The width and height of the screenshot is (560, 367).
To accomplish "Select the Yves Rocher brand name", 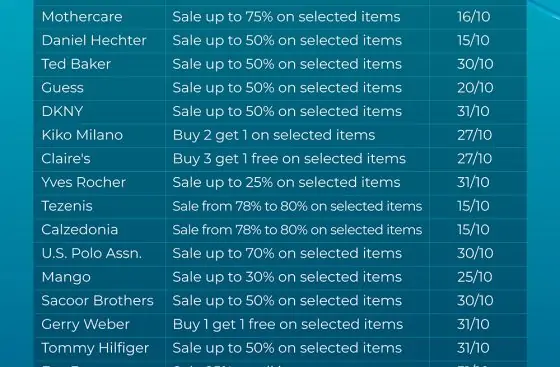I will pos(84,182).
